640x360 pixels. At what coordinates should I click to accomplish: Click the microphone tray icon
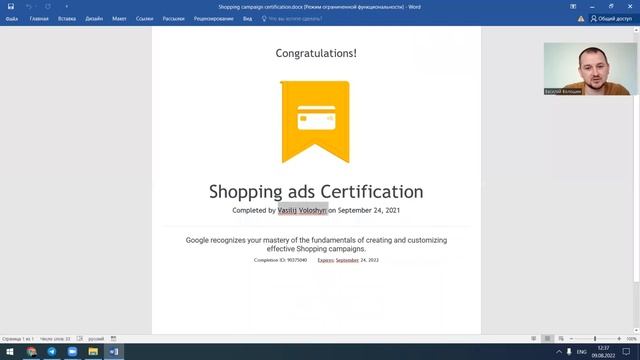tap(569, 352)
